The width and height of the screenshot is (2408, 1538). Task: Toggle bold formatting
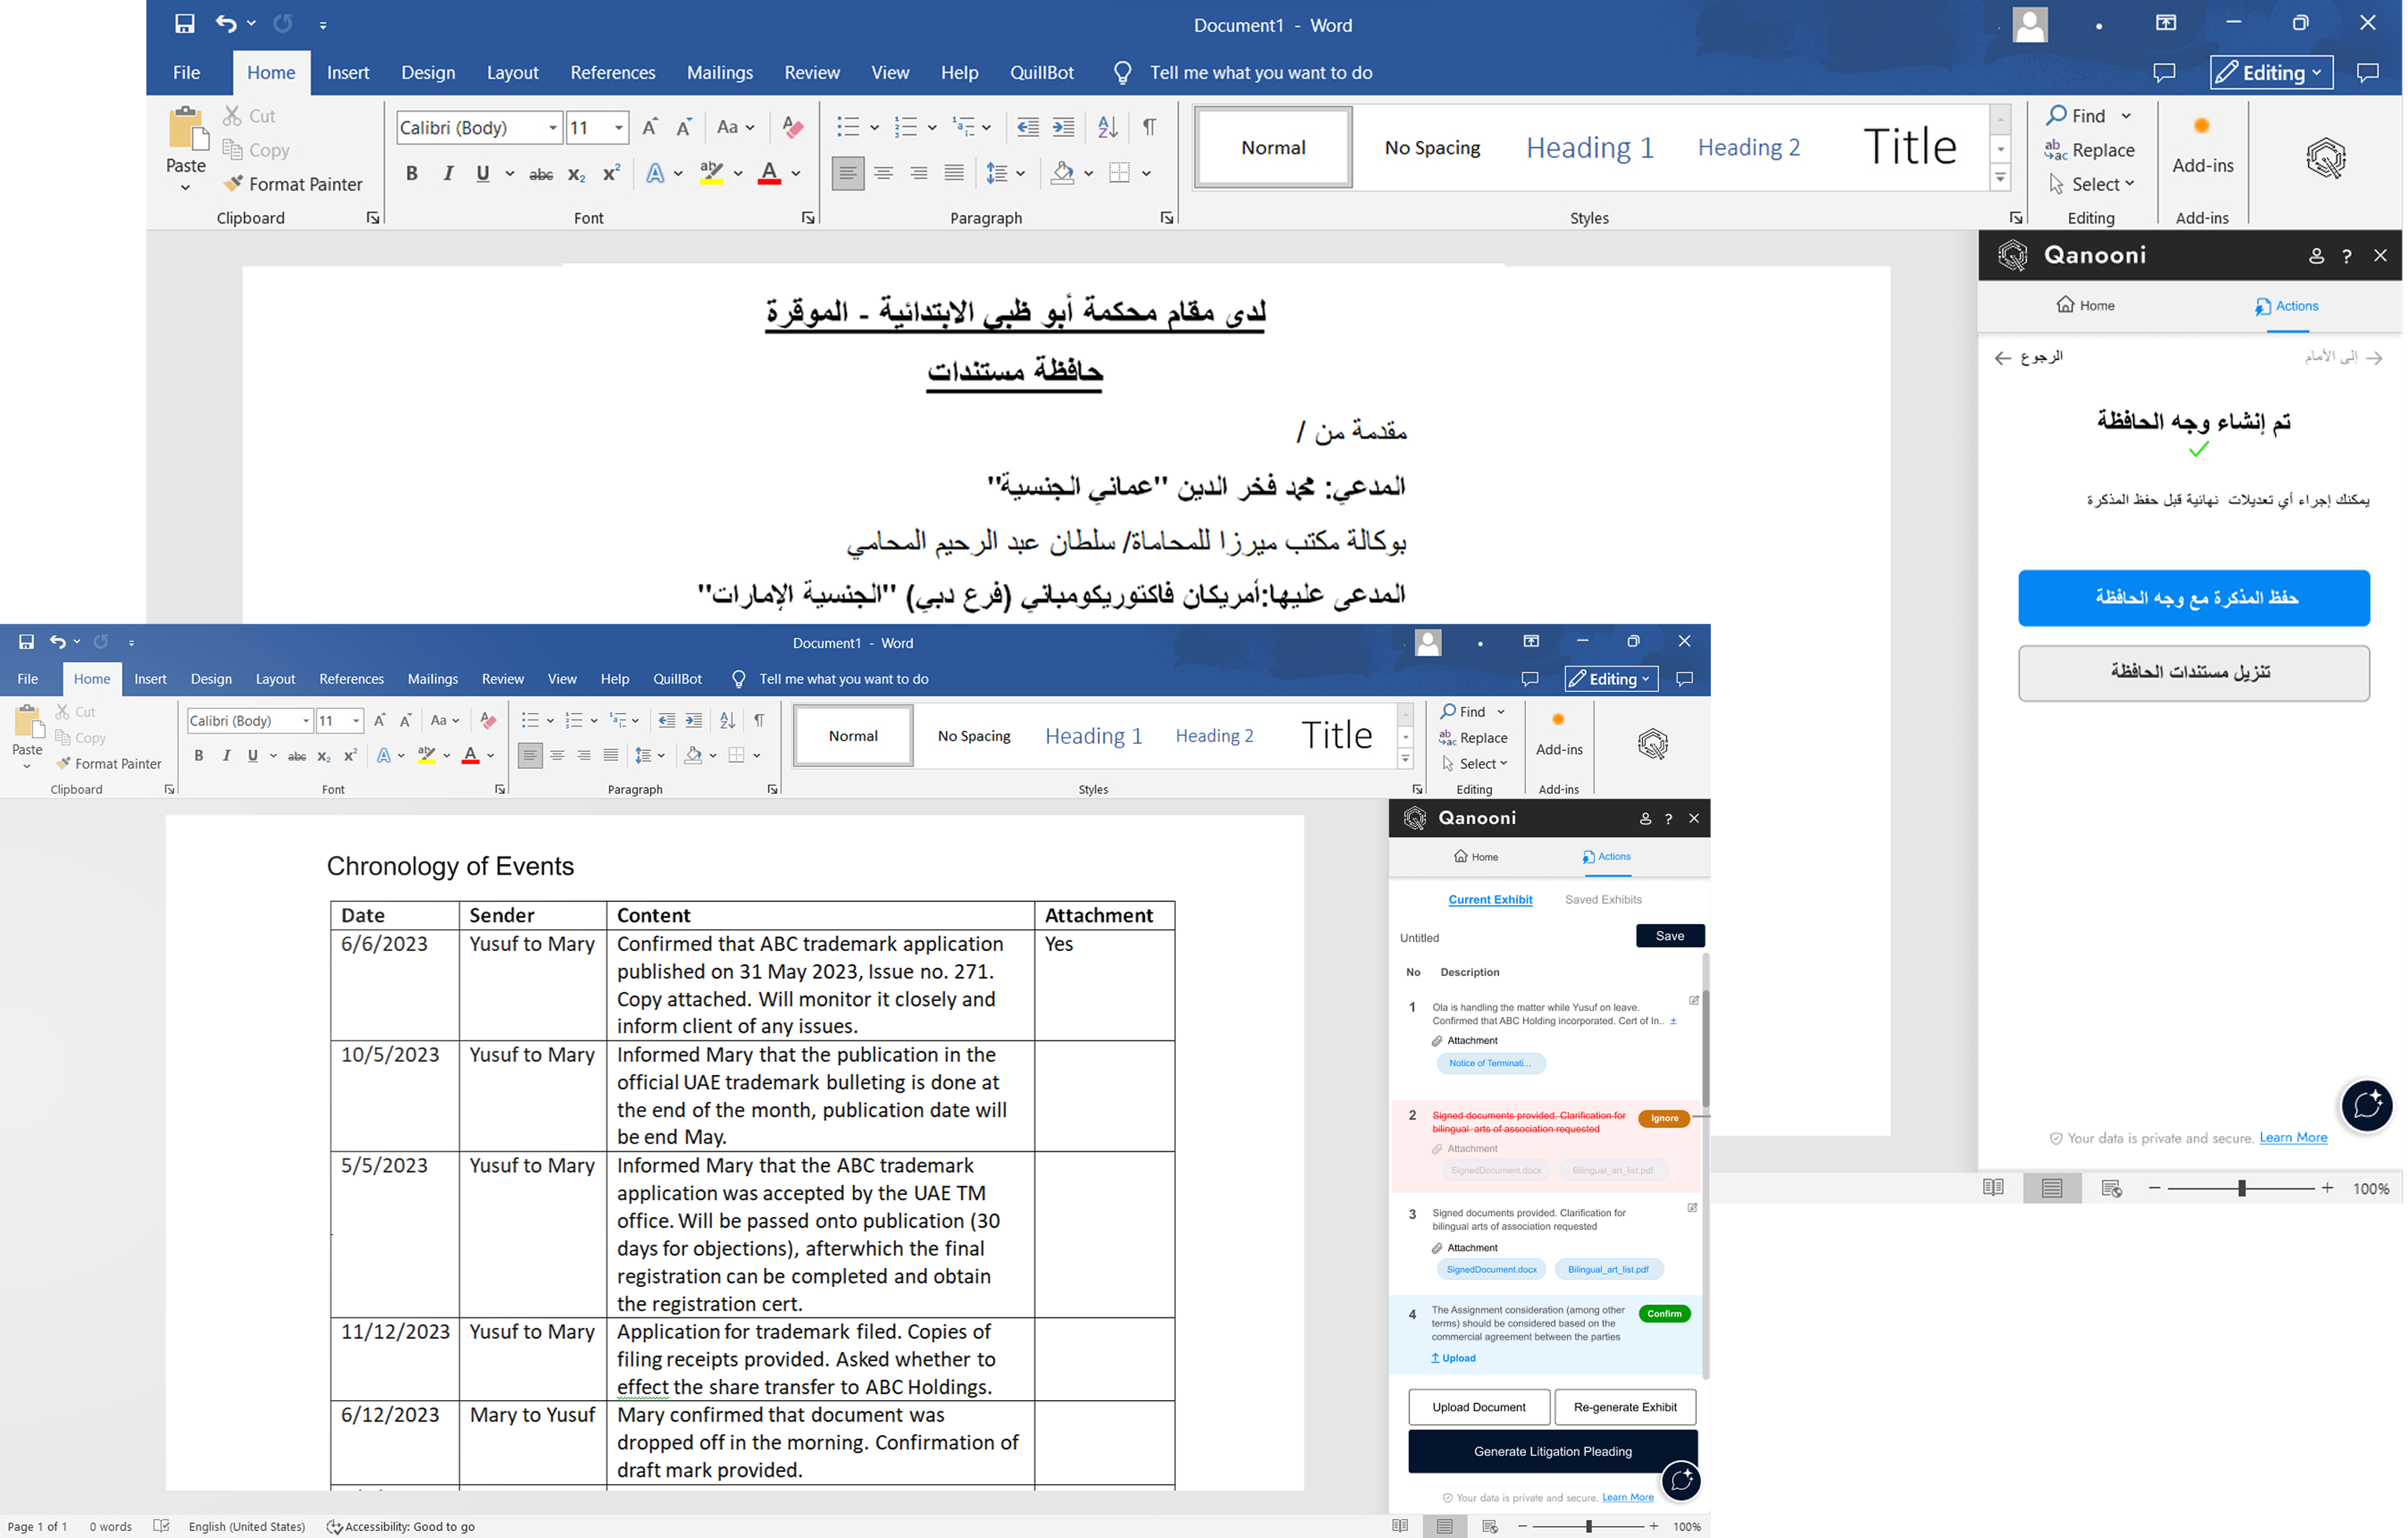pos(411,172)
